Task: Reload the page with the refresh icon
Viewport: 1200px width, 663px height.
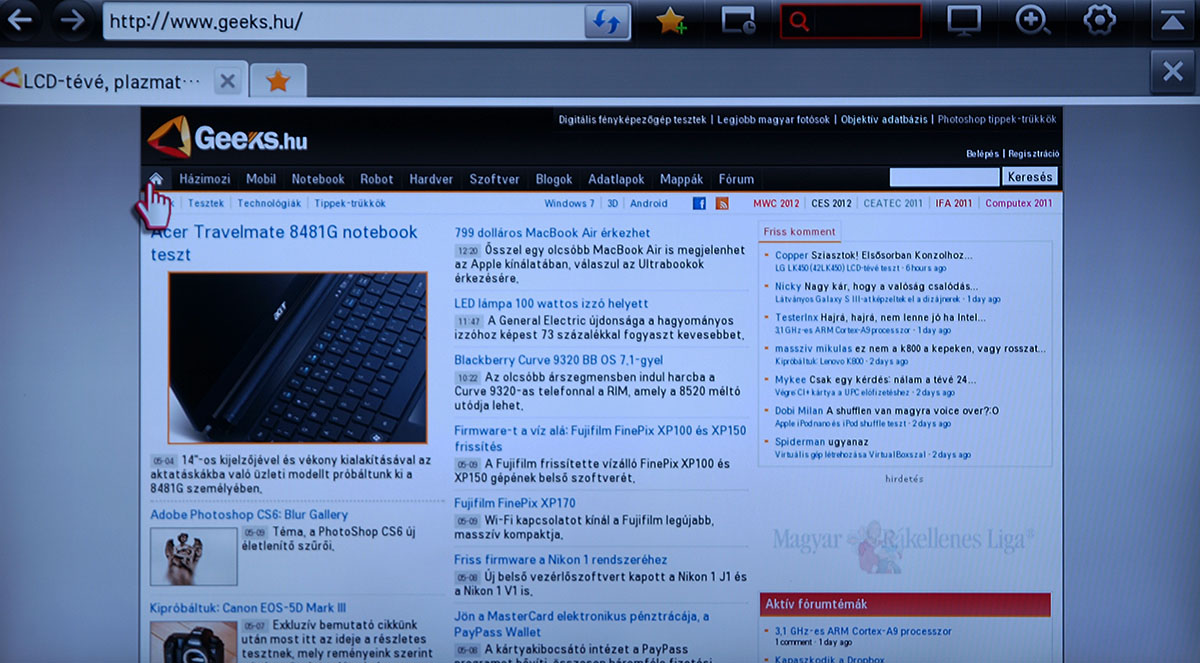Action: [x=607, y=22]
